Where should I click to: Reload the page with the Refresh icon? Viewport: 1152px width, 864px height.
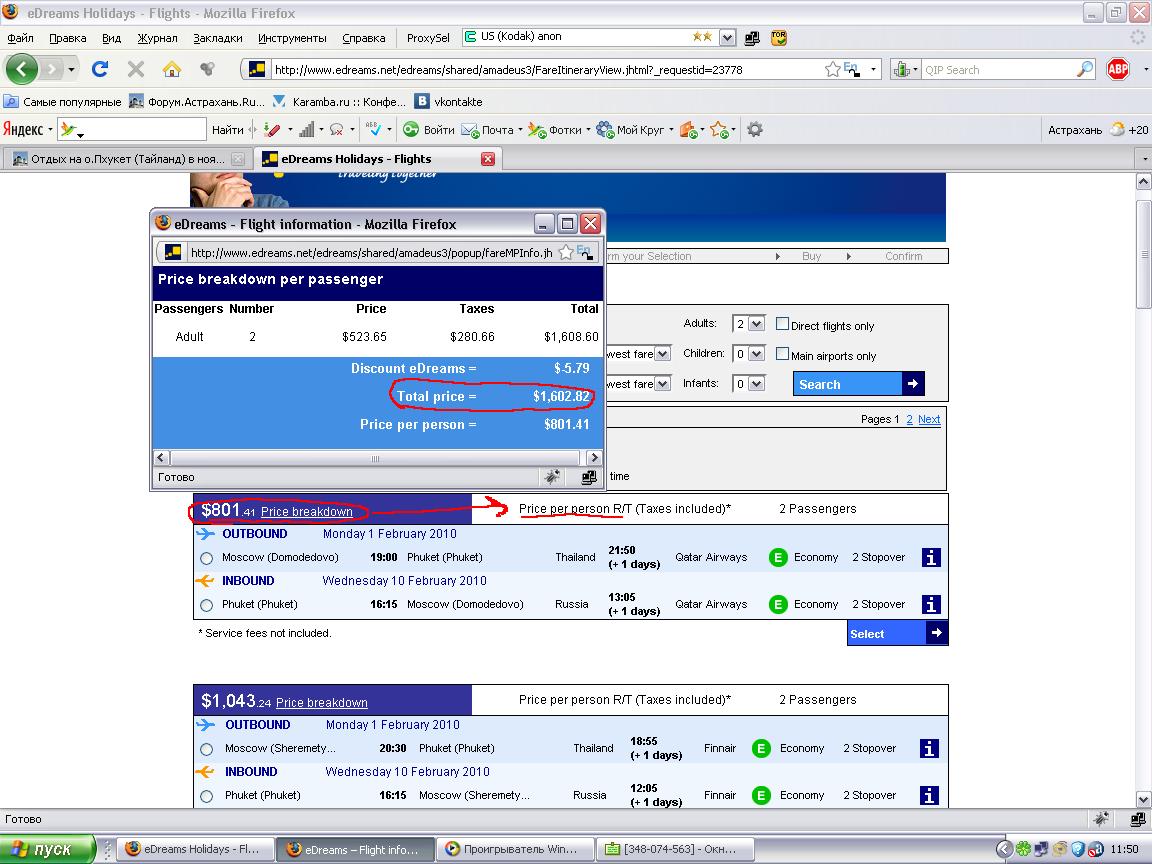(x=100, y=69)
